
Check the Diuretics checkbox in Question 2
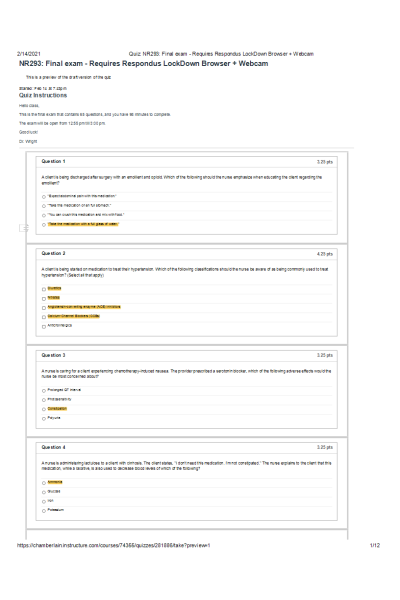(44, 289)
